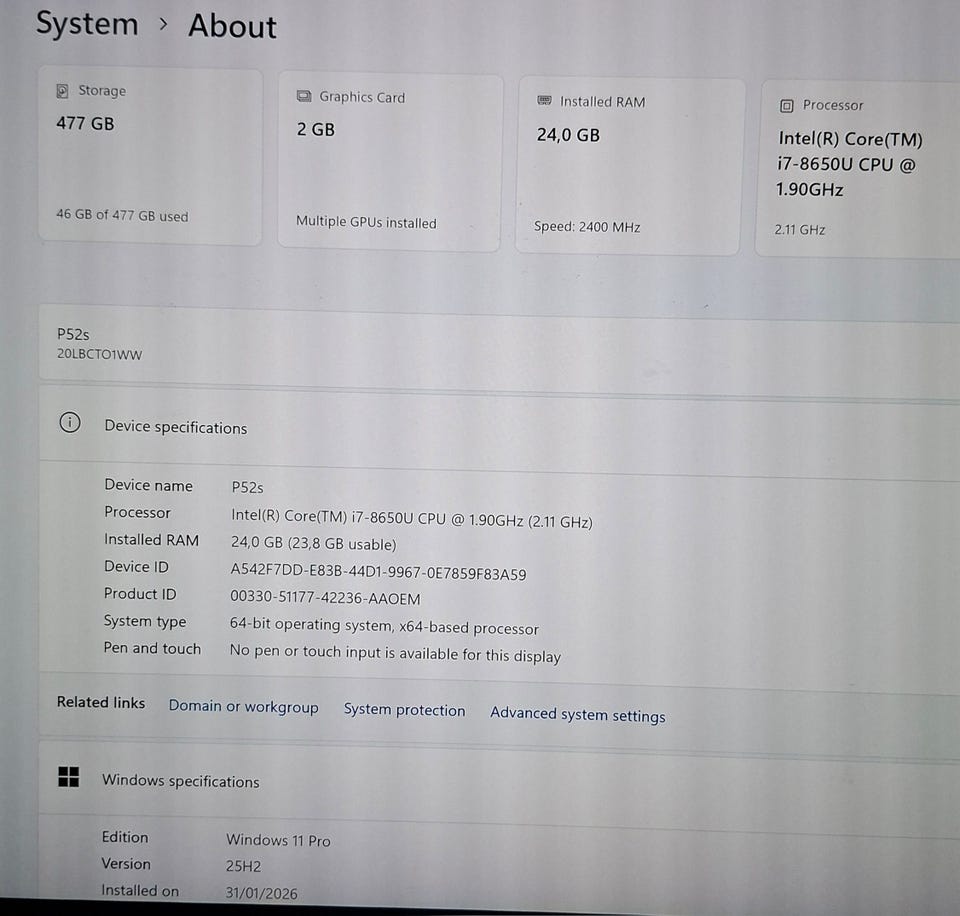Image resolution: width=960 pixels, height=916 pixels.
Task: Select the Processor value Intel(R) Core(TM) i7-8650U
Action: 411,519
